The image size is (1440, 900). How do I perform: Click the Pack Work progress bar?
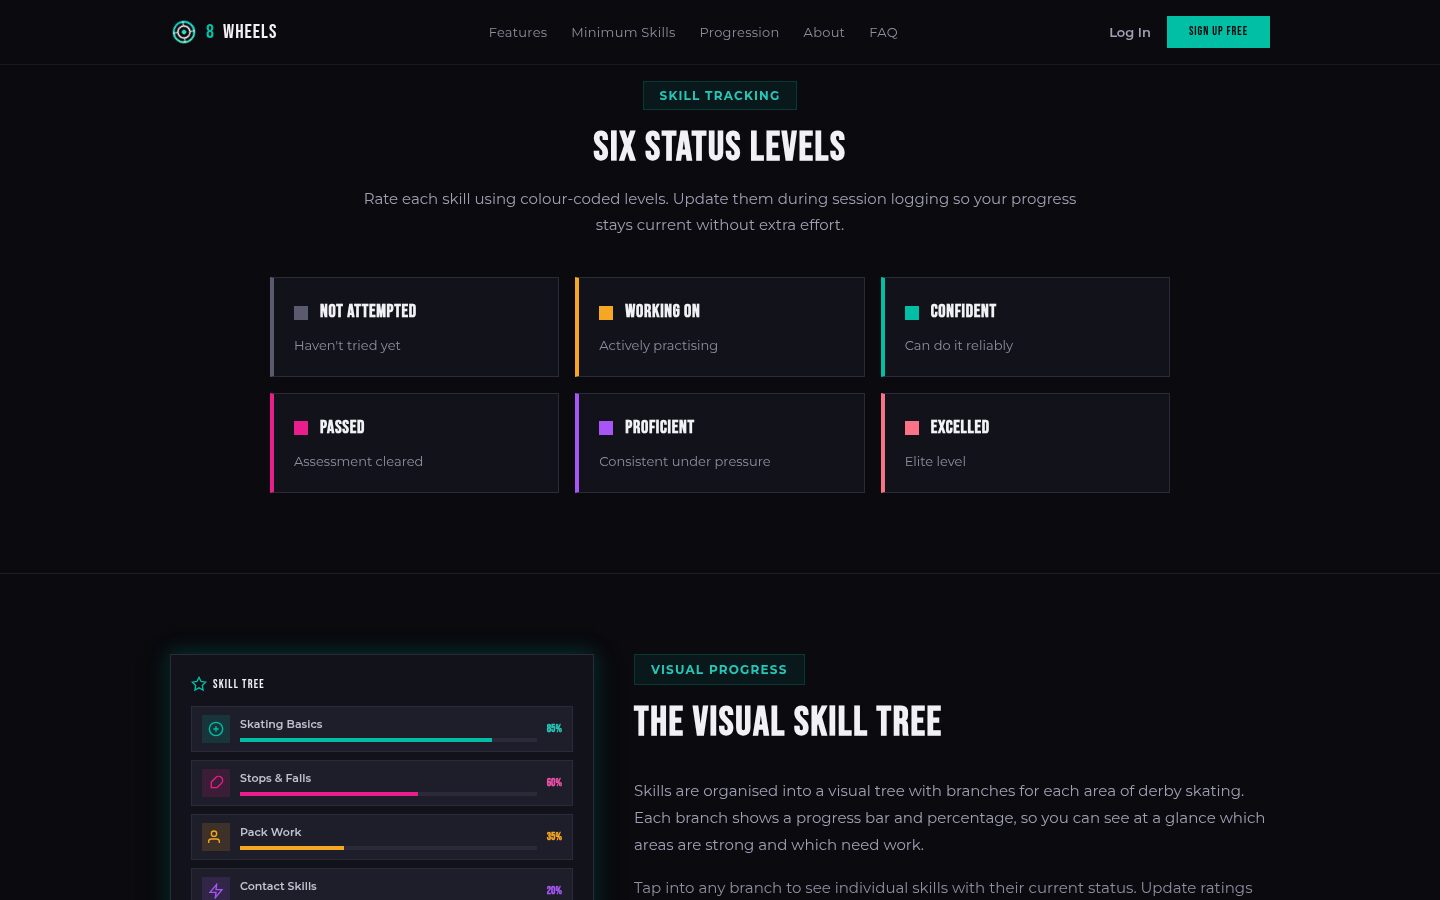click(388, 848)
